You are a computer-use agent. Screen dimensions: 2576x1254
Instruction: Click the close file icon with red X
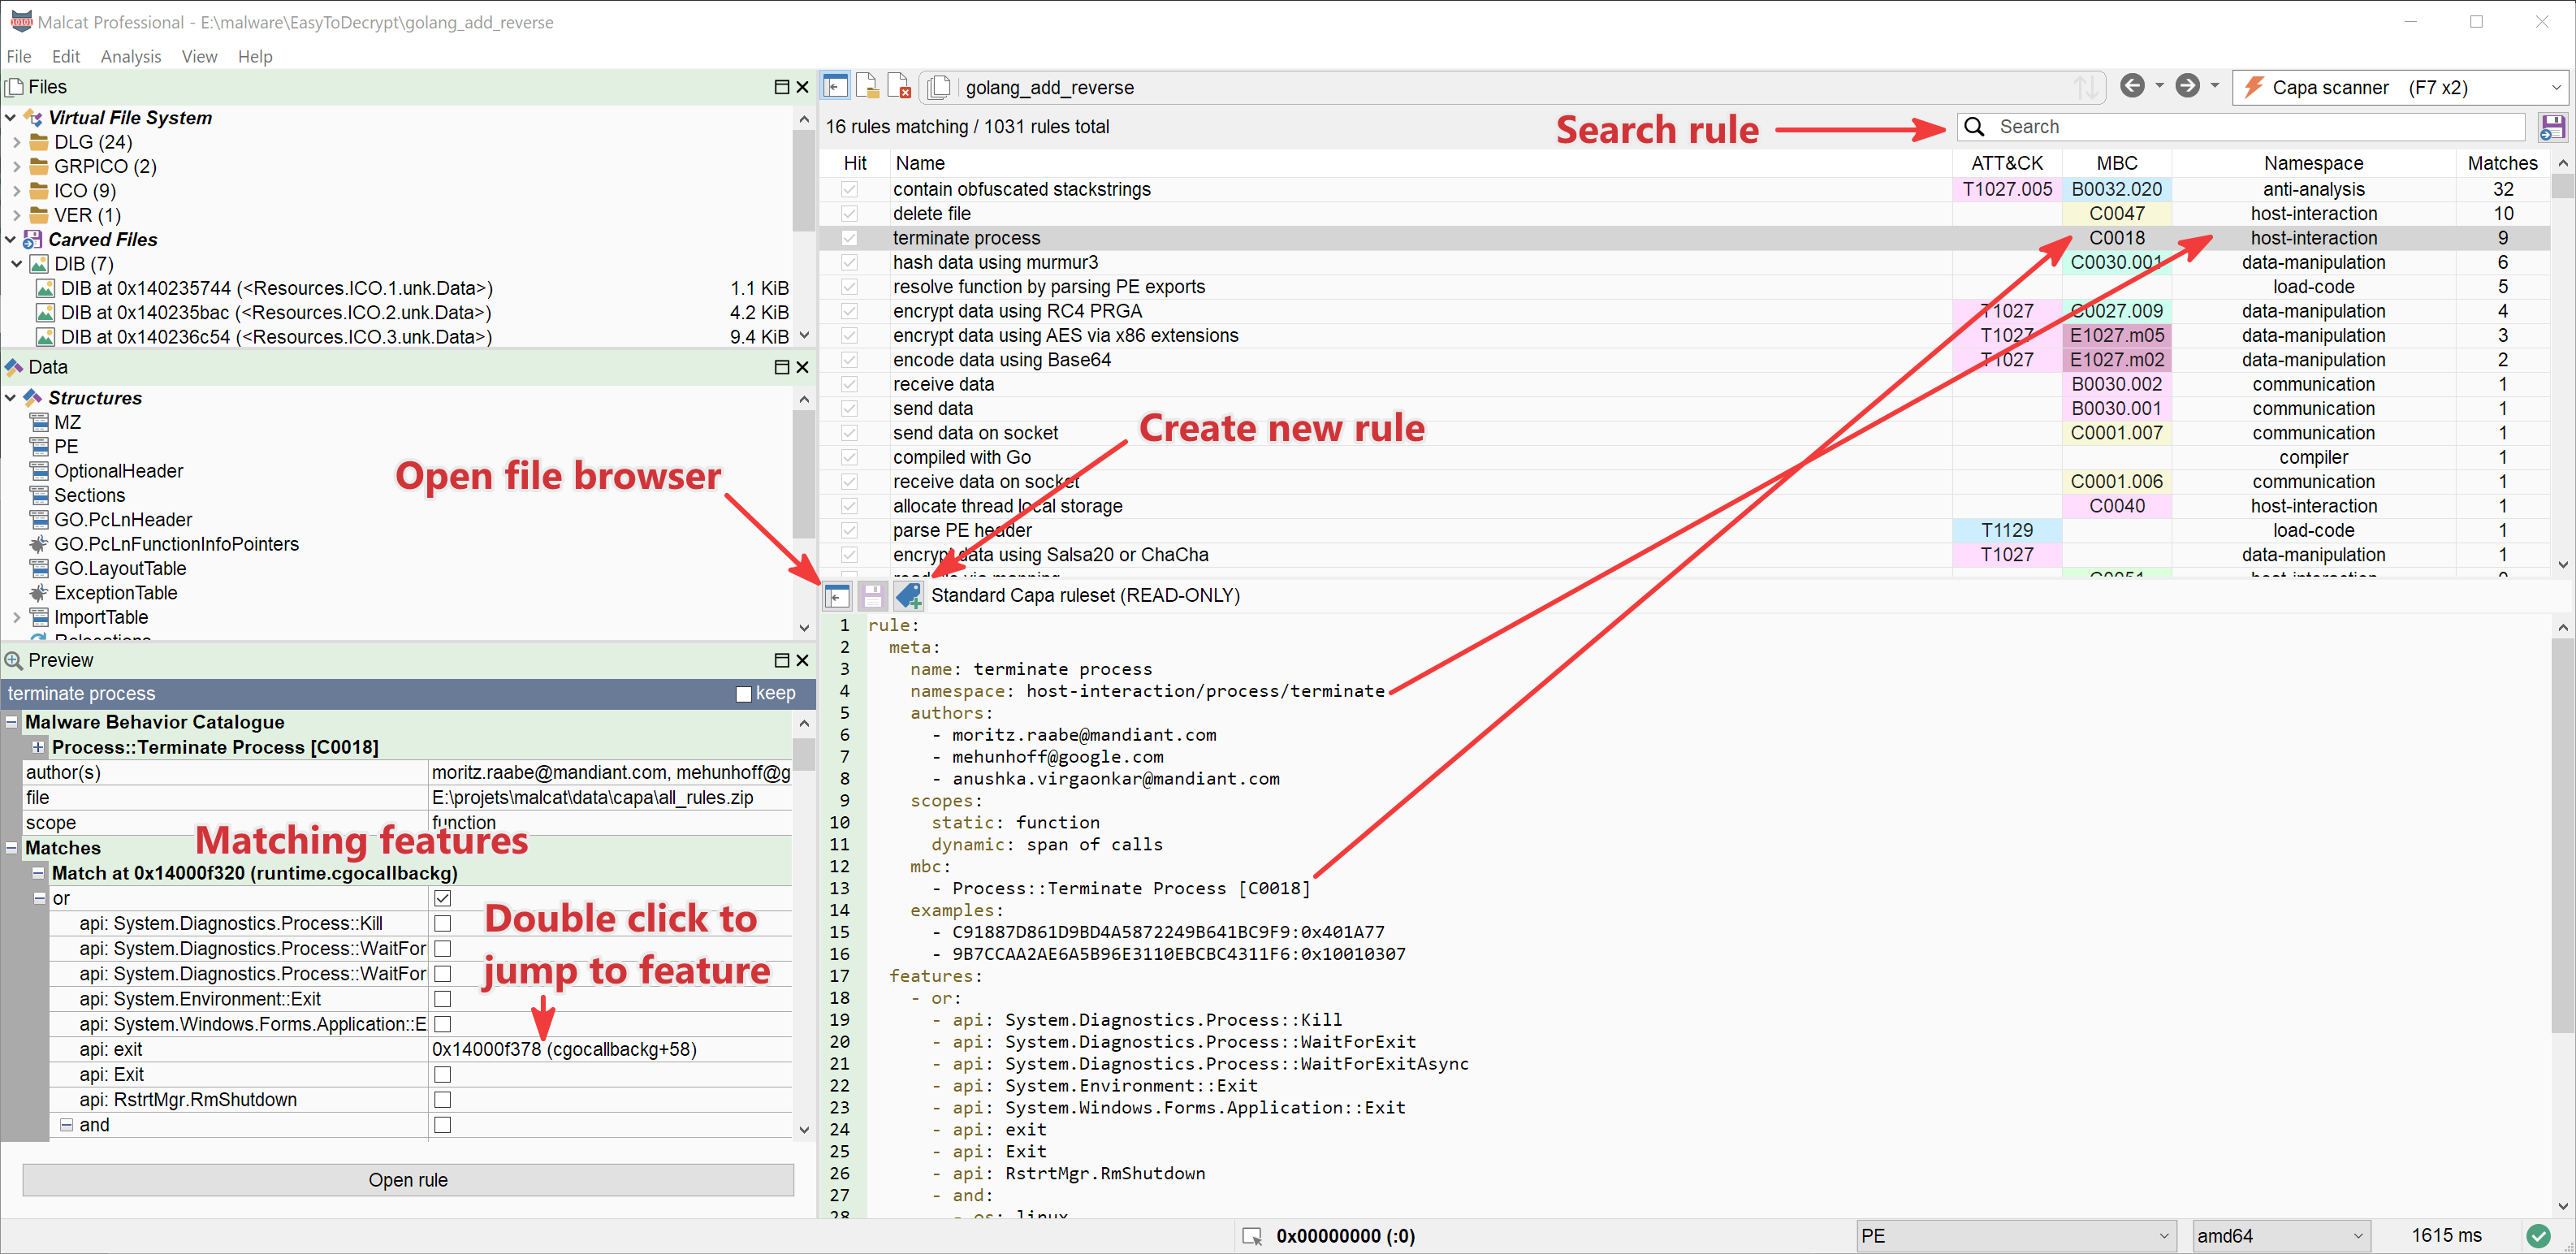click(x=899, y=87)
